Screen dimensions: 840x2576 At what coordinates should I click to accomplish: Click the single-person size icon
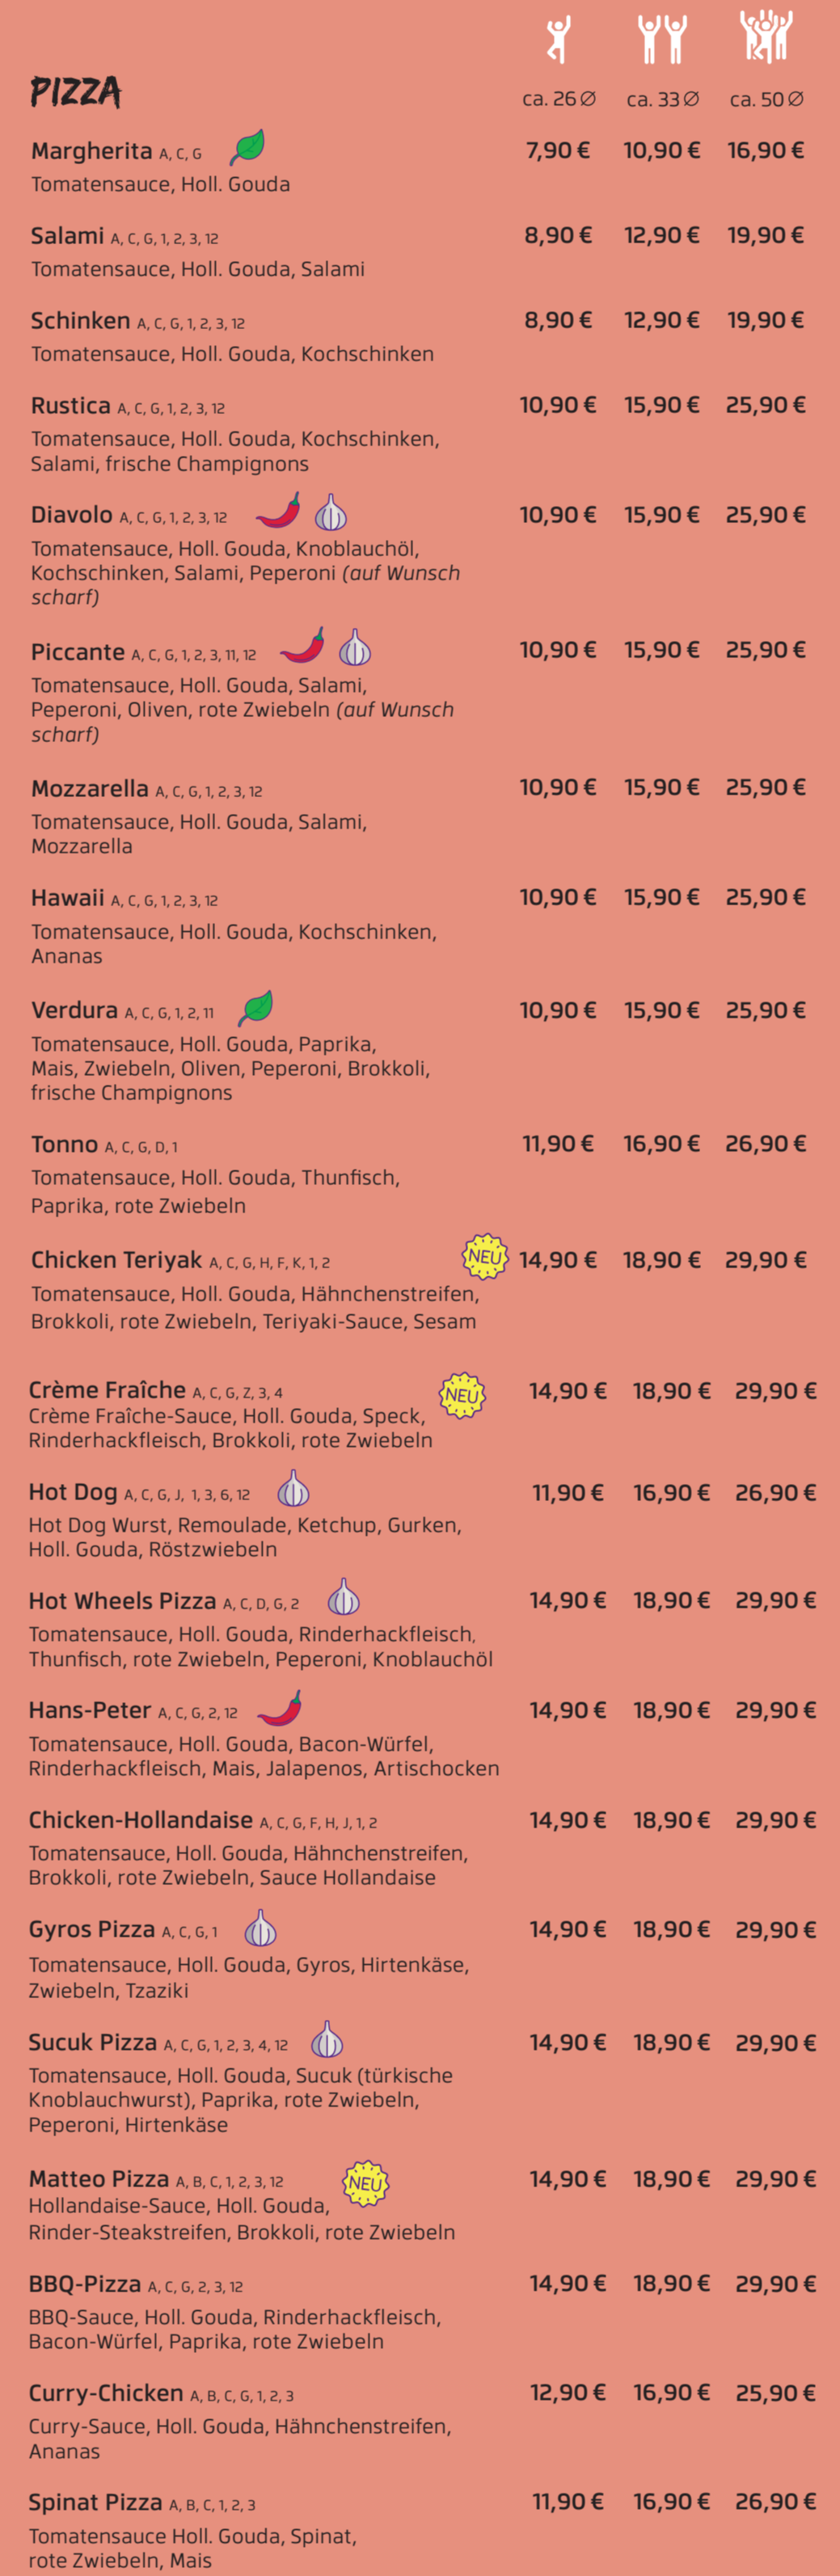click(558, 40)
